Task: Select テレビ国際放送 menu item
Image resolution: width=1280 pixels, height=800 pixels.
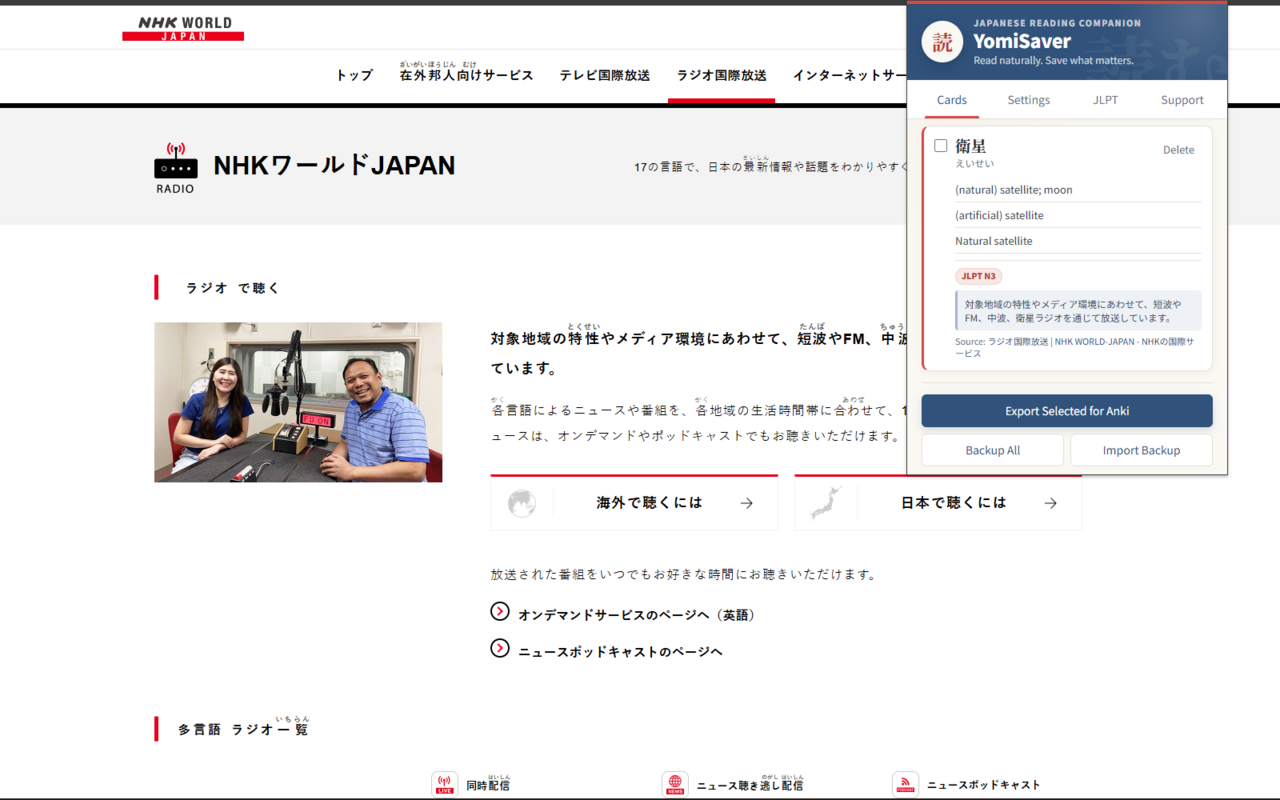Action: coord(605,75)
